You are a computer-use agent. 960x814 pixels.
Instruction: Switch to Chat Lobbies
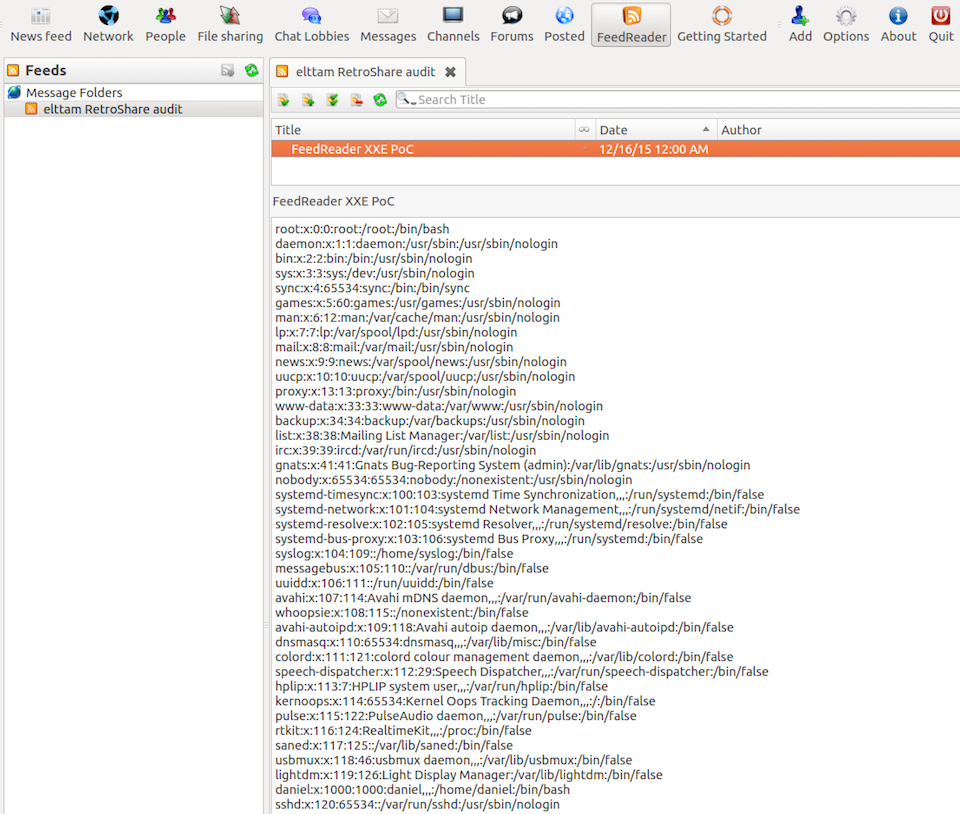click(x=312, y=24)
